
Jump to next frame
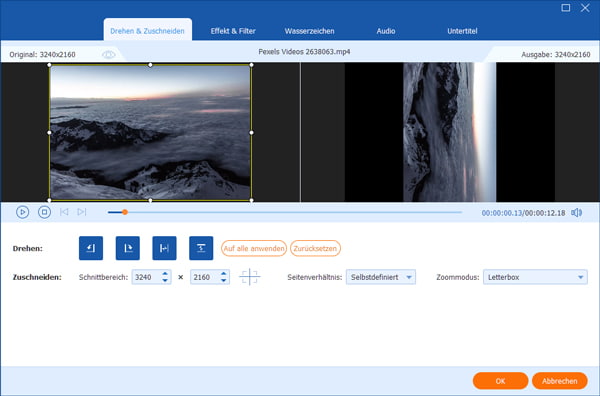82,212
